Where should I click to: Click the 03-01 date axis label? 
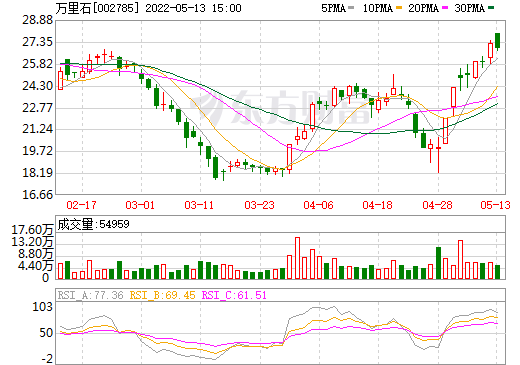[x=140, y=205]
